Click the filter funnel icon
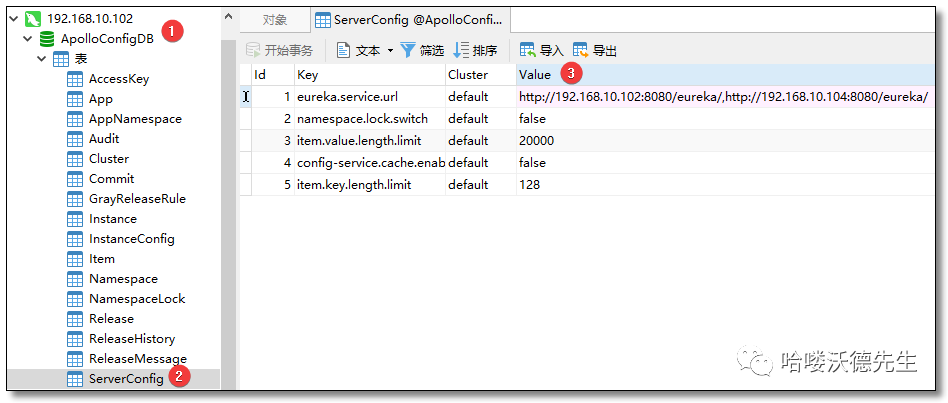 point(408,50)
